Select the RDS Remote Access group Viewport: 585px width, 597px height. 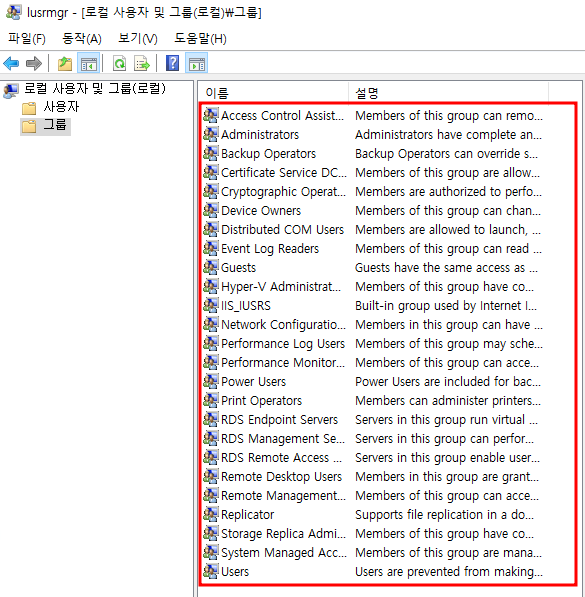(281, 457)
